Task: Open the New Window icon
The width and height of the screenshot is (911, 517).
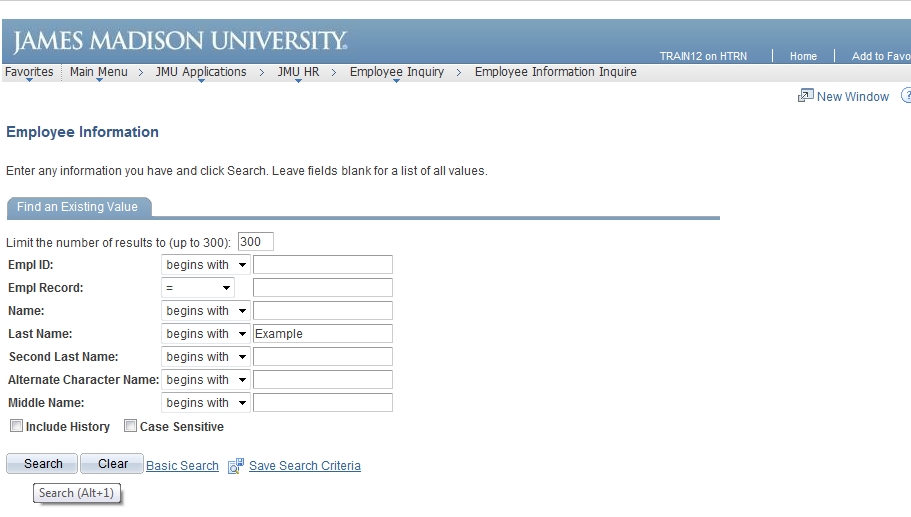Action: click(x=805, y=96)
